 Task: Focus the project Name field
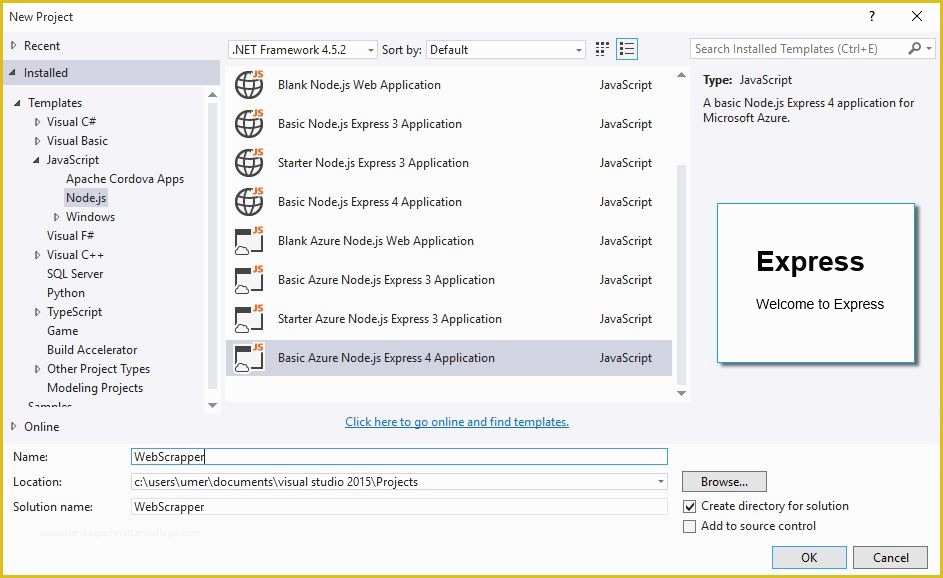399,457
